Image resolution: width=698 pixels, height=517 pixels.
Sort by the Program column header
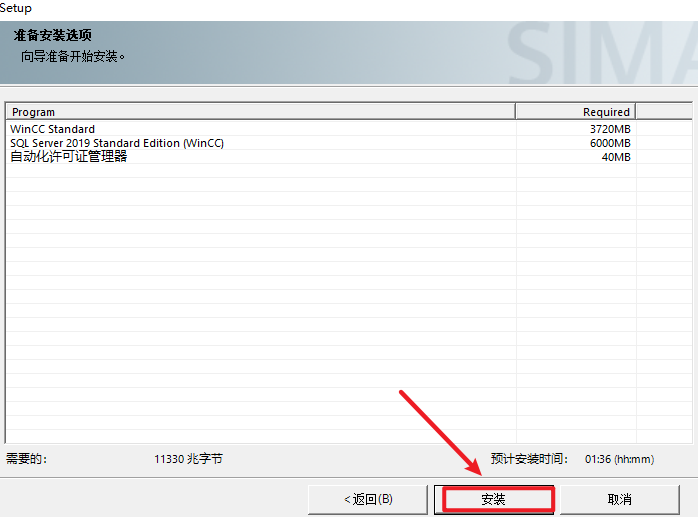(260, 112)
